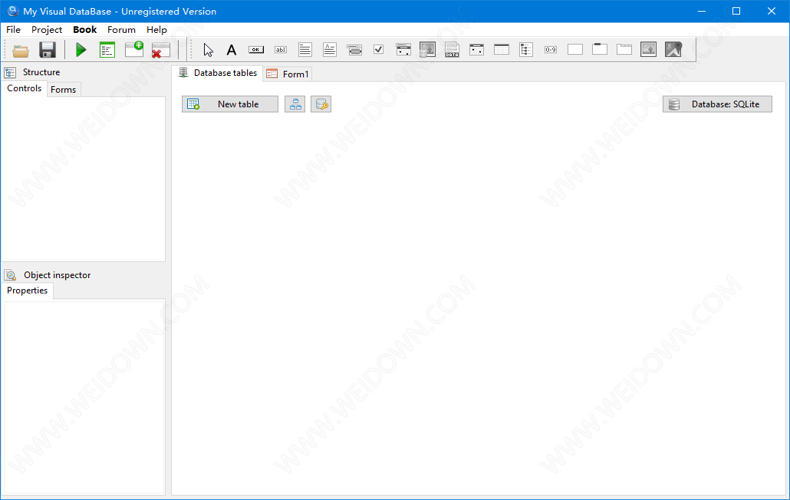Viewport: 790px width, 500px height.
Task: Open the Forum menu
Action: 121,30
